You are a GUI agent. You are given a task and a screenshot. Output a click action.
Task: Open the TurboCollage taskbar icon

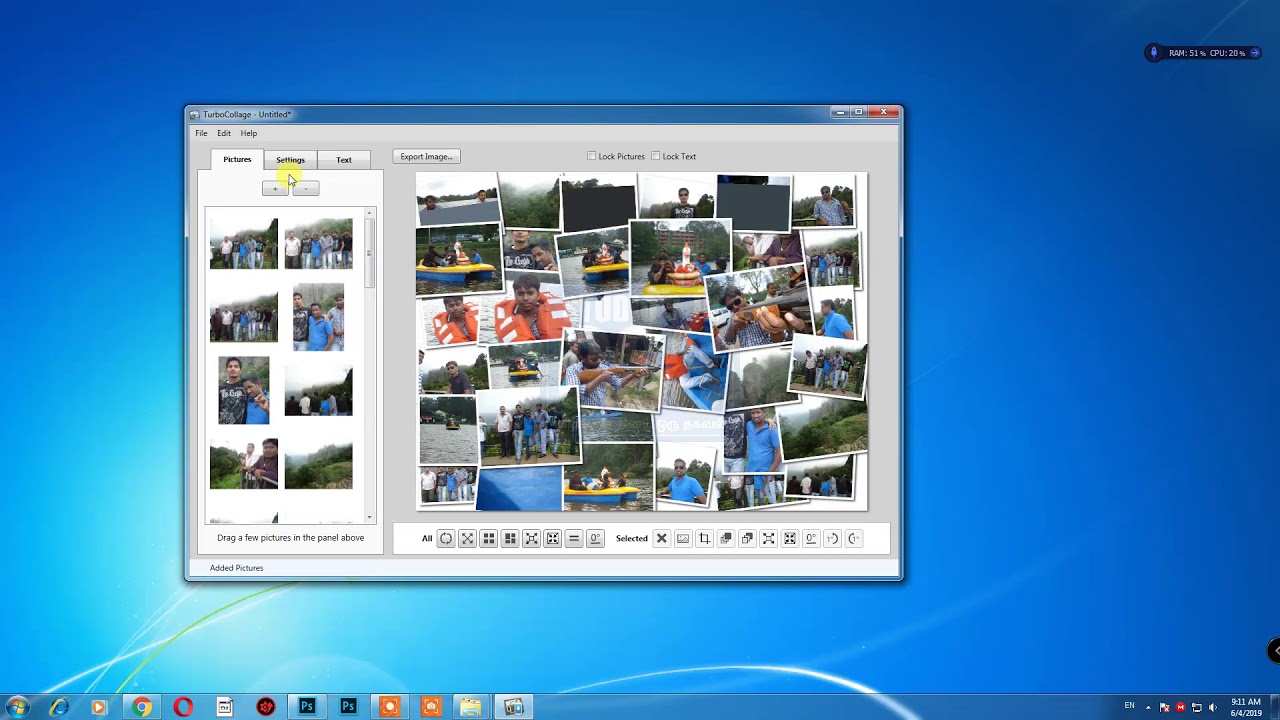click(x=513, y=707)
